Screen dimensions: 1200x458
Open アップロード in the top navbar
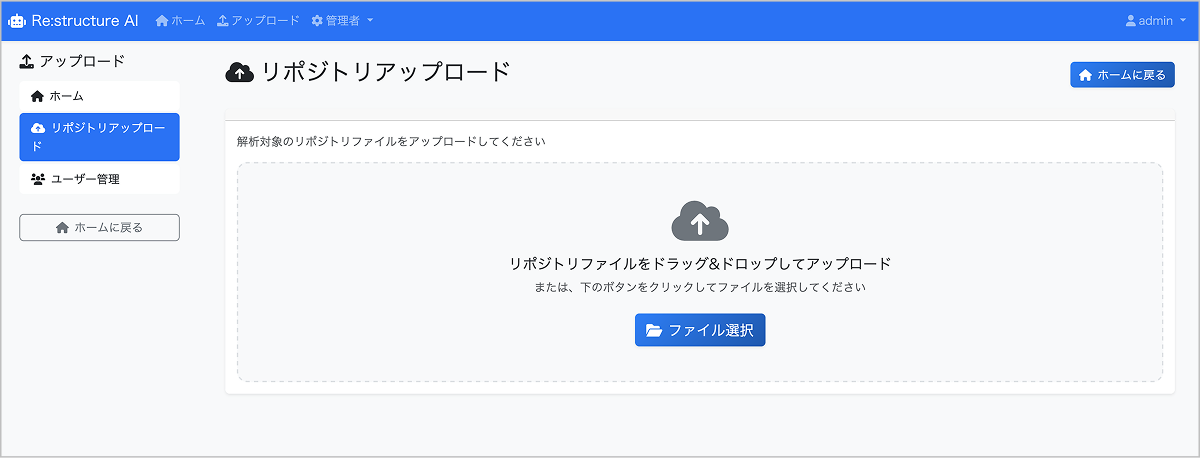click(258, 20)
